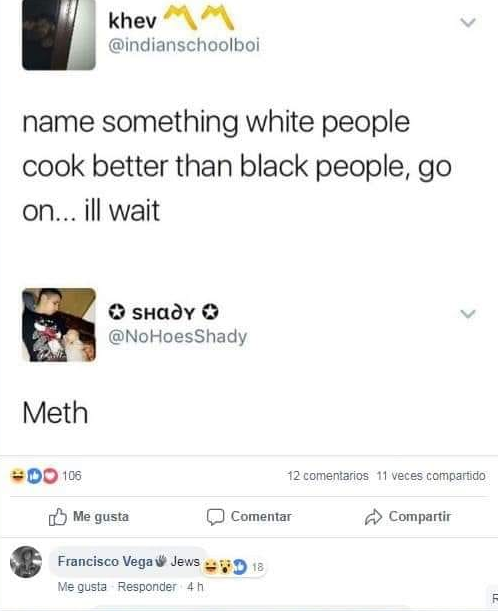The height and width of the screenshot is (611, 498).
Task: Click the laughing emoji on Francisco Vega's comment
Action: tap(211, 566)
